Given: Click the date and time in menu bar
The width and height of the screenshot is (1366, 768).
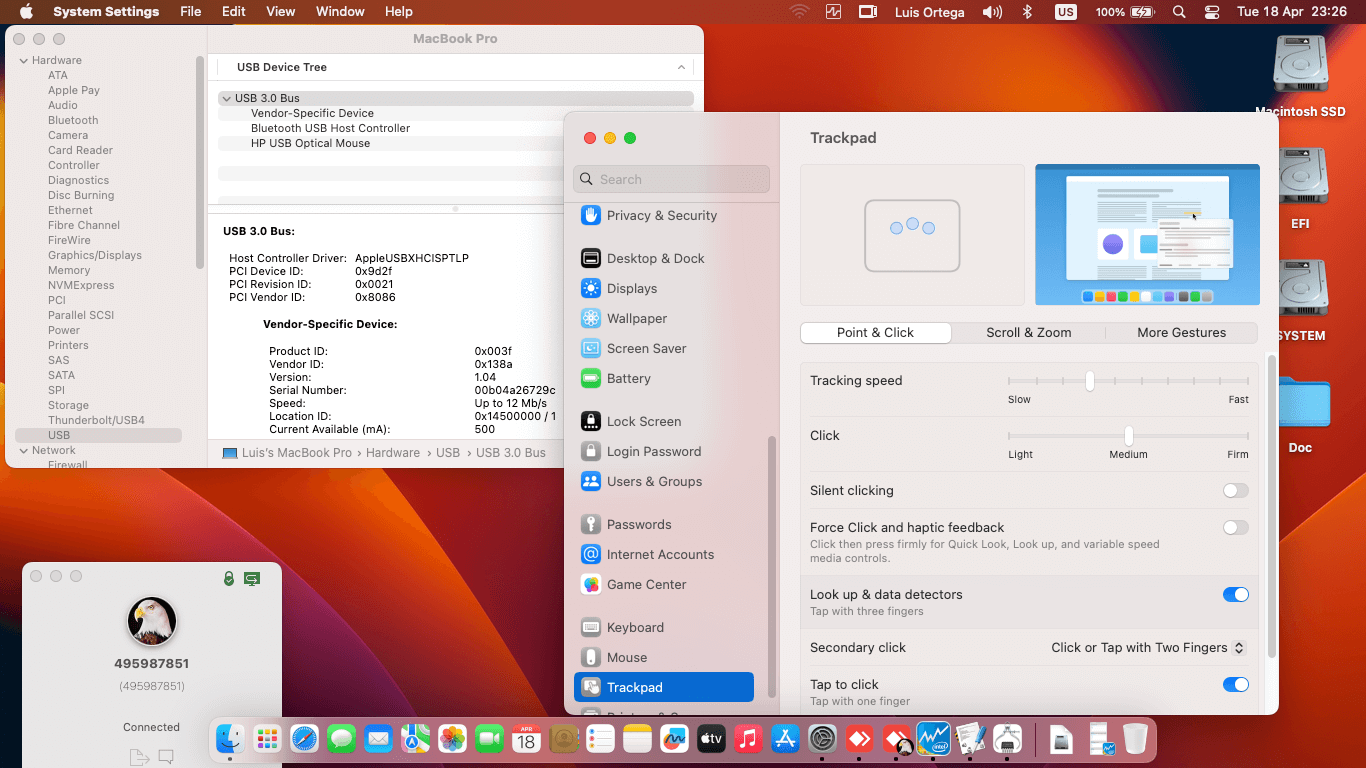Looking at the screenshot, I should (1294, 12).
